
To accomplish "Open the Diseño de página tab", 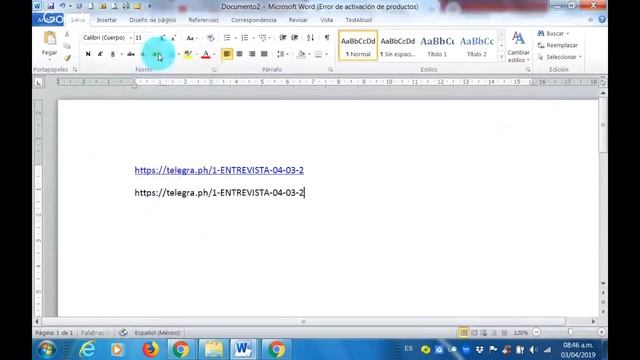I will point(153,20).
